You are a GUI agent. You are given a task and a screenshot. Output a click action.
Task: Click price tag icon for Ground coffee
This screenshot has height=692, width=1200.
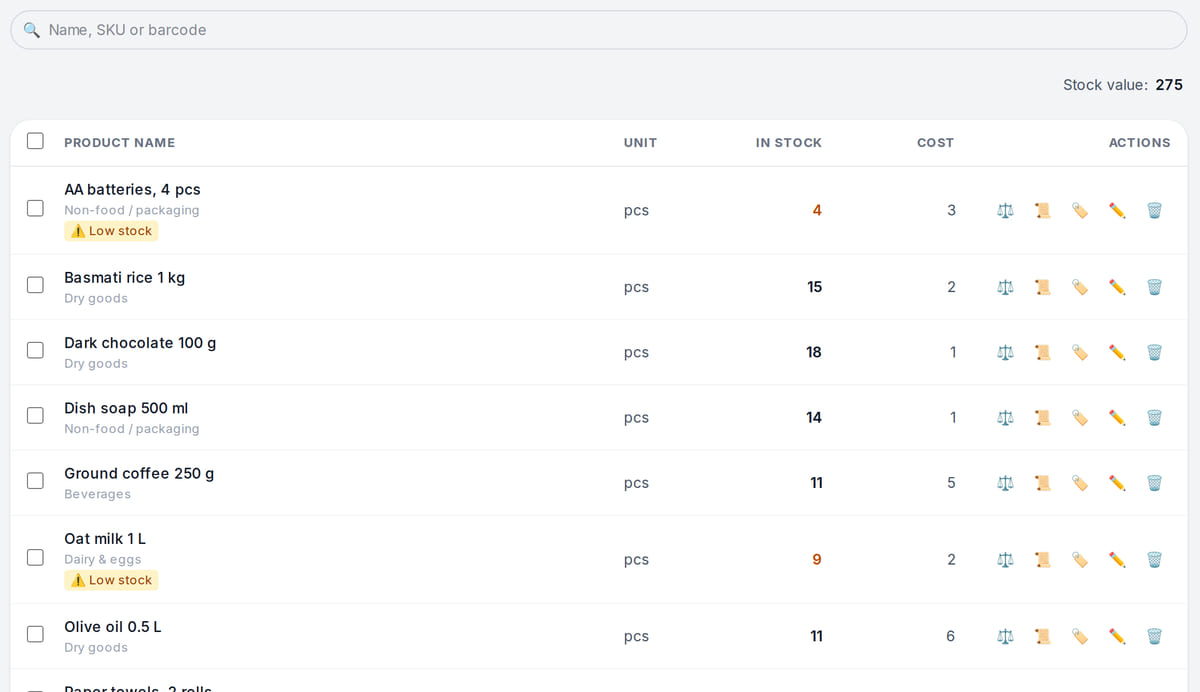(x=1080, y=483)
